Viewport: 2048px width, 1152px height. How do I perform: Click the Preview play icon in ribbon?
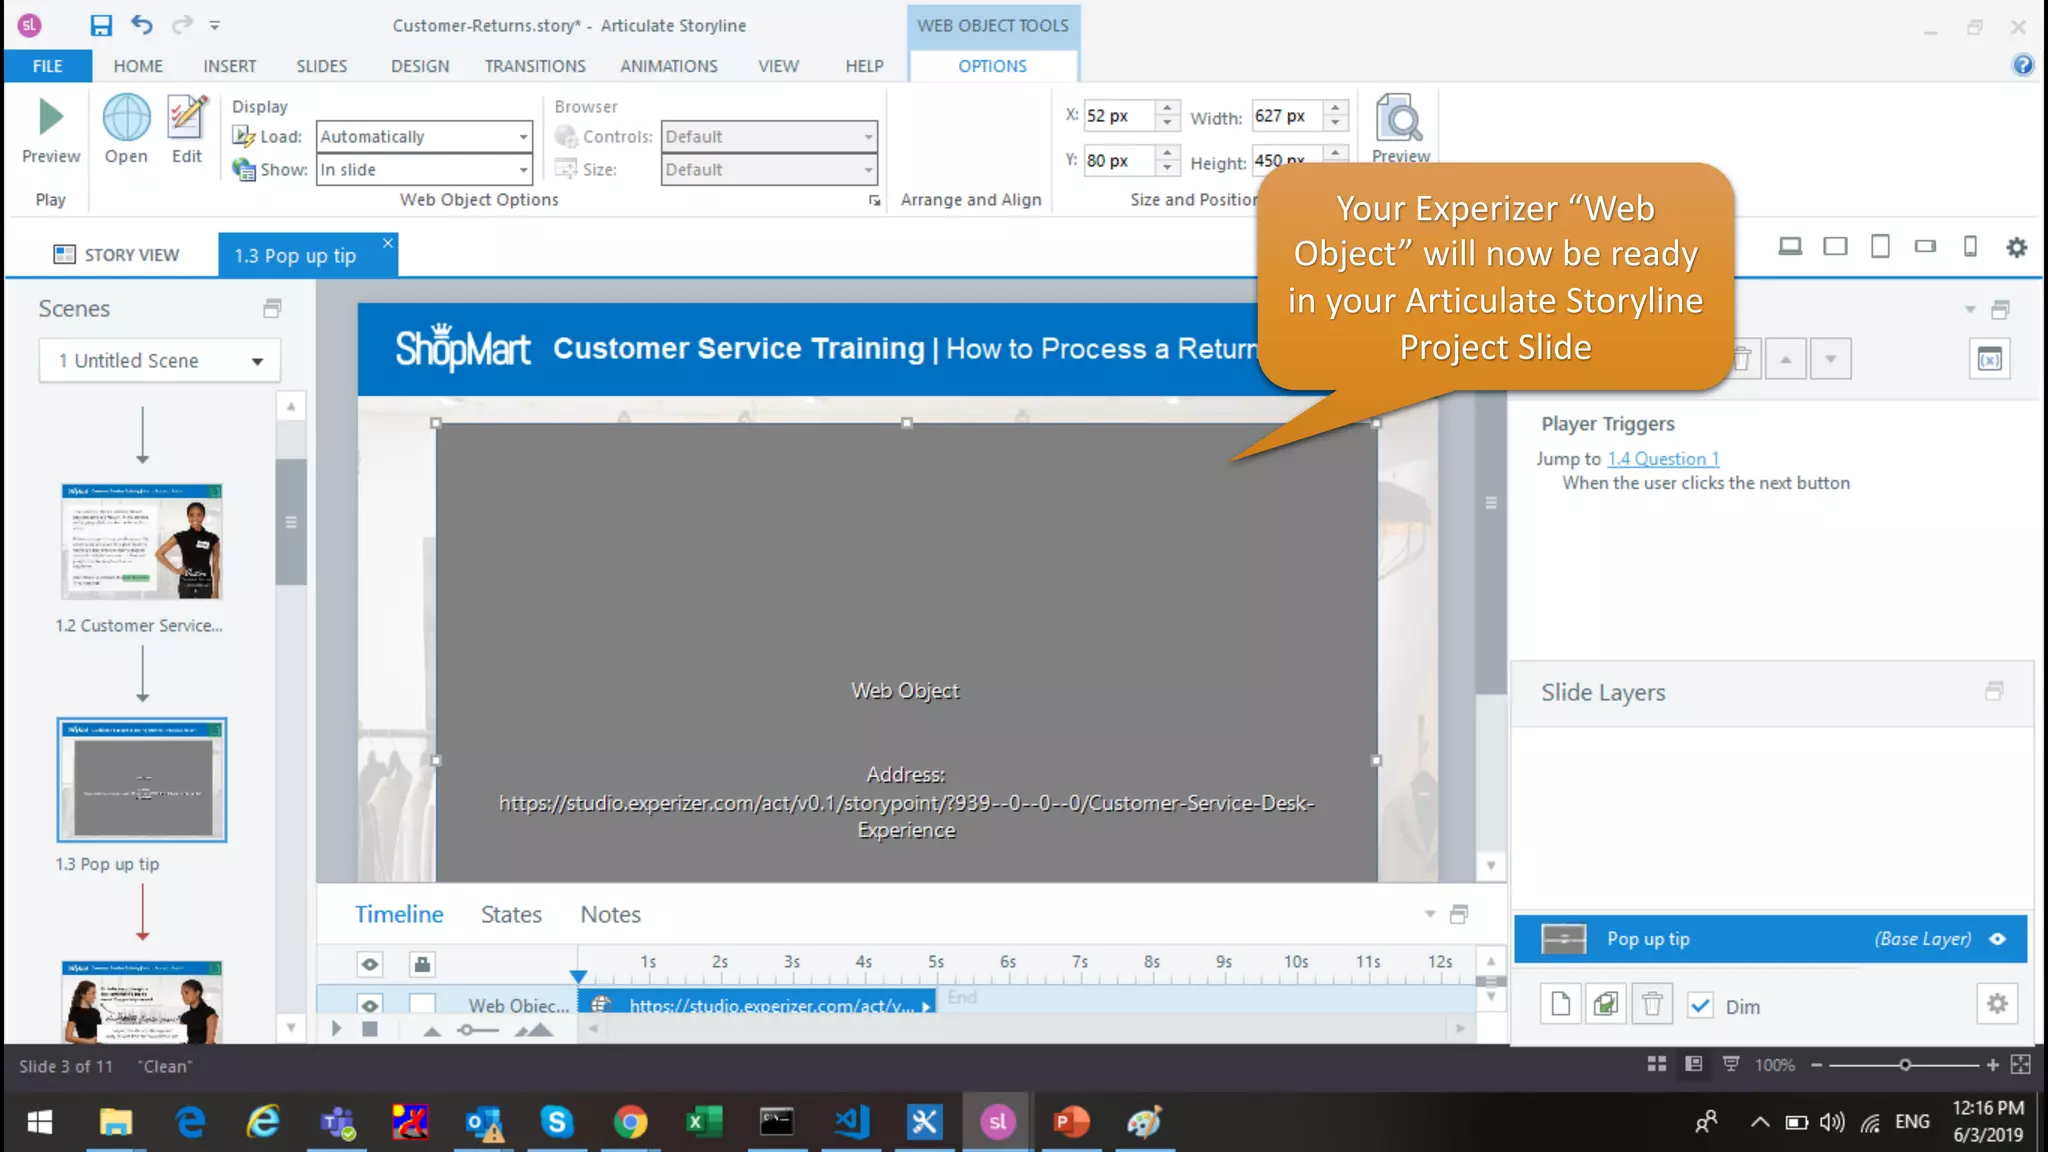click(x=50, y=118)
